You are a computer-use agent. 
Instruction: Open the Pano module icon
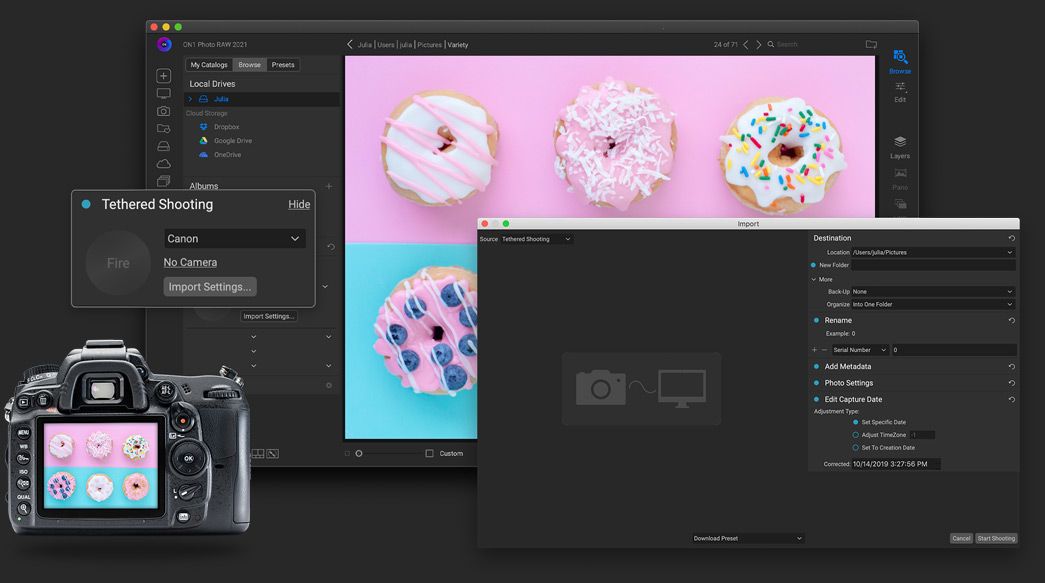coord(900,173)
